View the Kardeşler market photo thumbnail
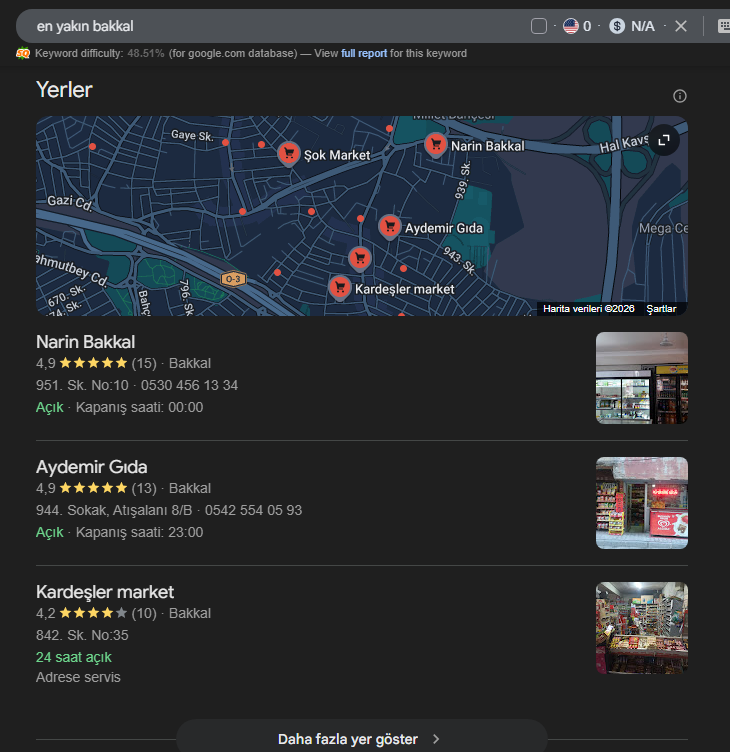This screenshot has height=752, width=730. [642, 628]
